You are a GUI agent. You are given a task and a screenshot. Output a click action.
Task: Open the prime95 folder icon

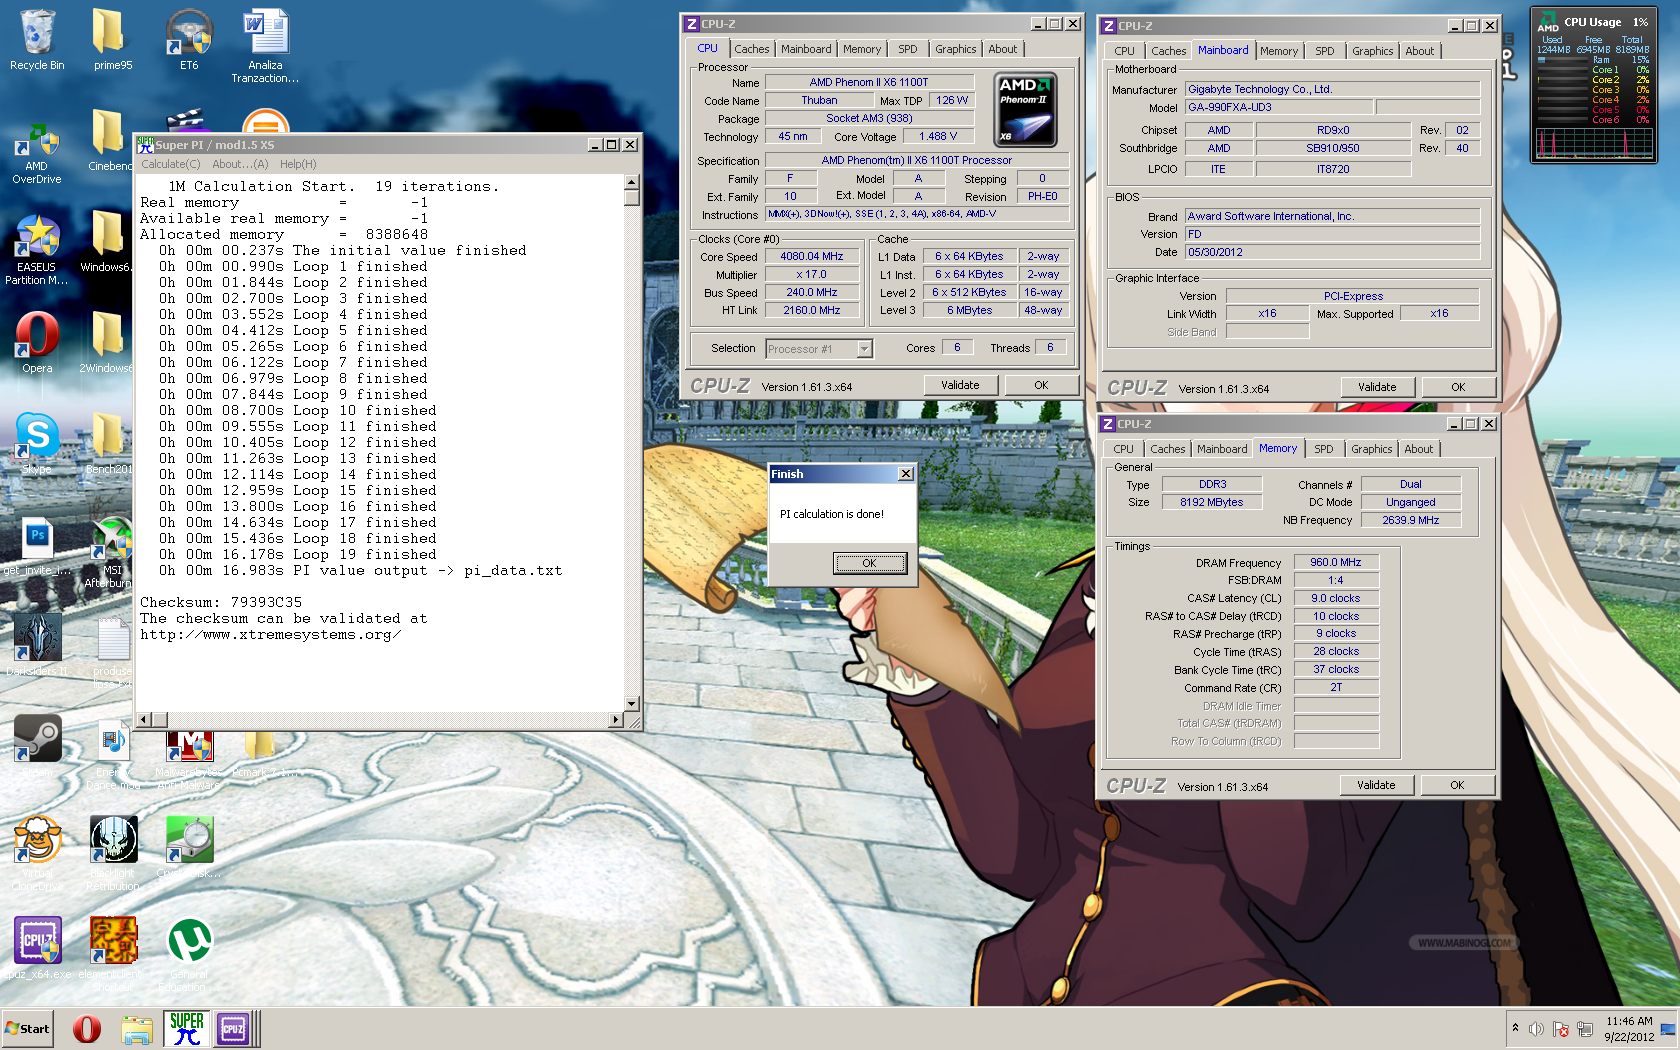(113, 40)
